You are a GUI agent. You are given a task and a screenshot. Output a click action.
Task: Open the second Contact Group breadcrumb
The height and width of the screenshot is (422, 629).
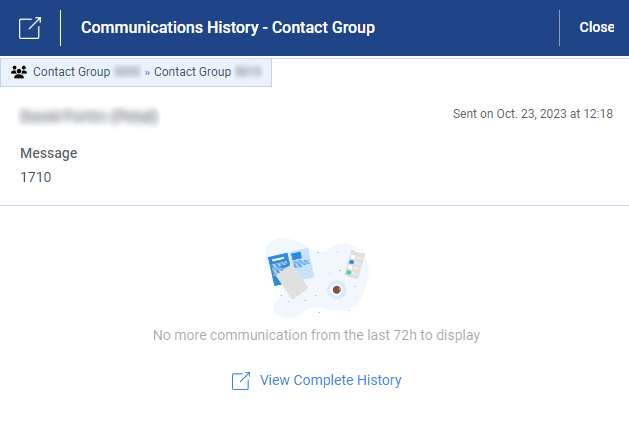(x=193, y=72)
